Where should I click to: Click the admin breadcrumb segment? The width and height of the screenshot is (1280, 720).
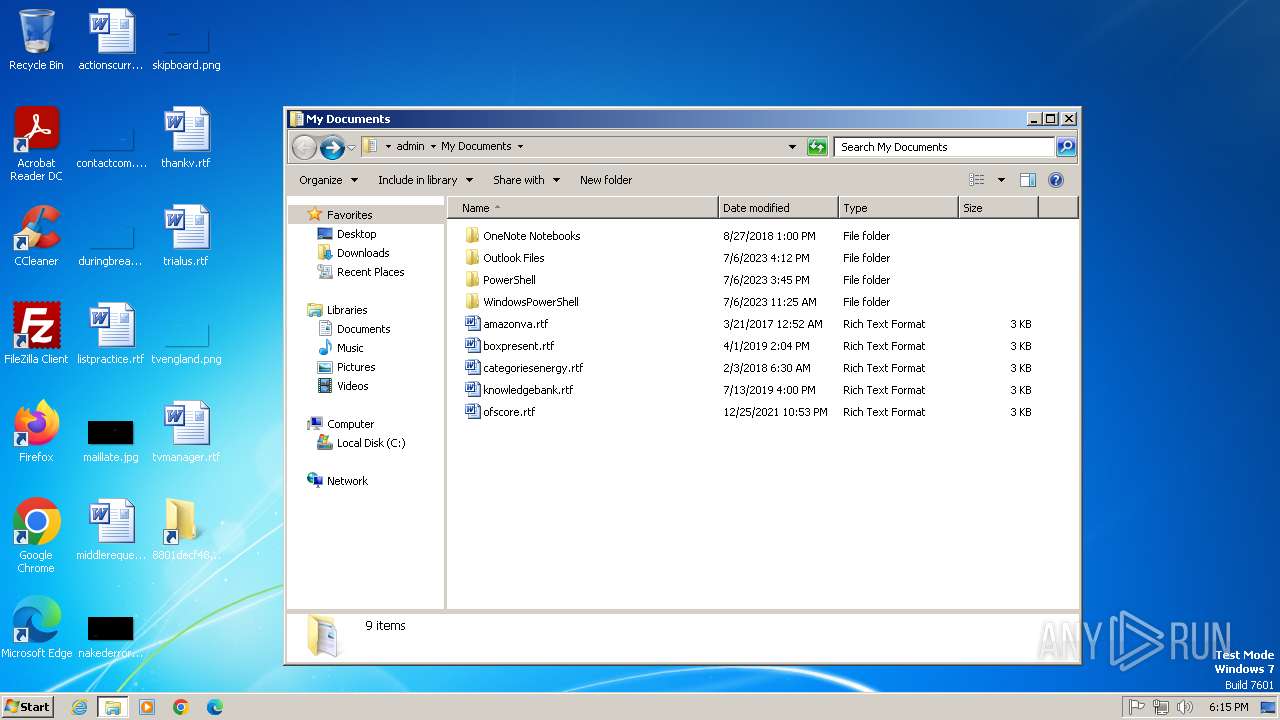coord(410,146)
